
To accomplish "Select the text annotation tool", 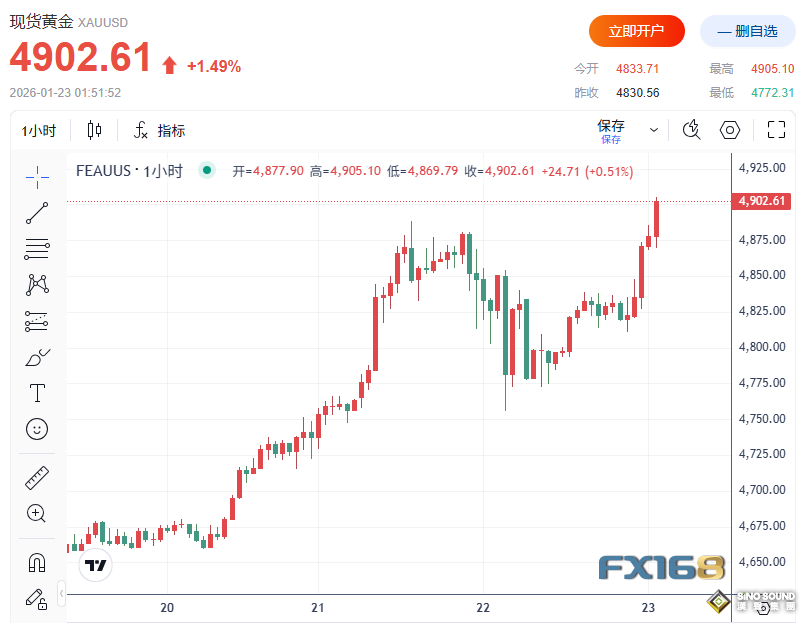I will click(37, 392).
